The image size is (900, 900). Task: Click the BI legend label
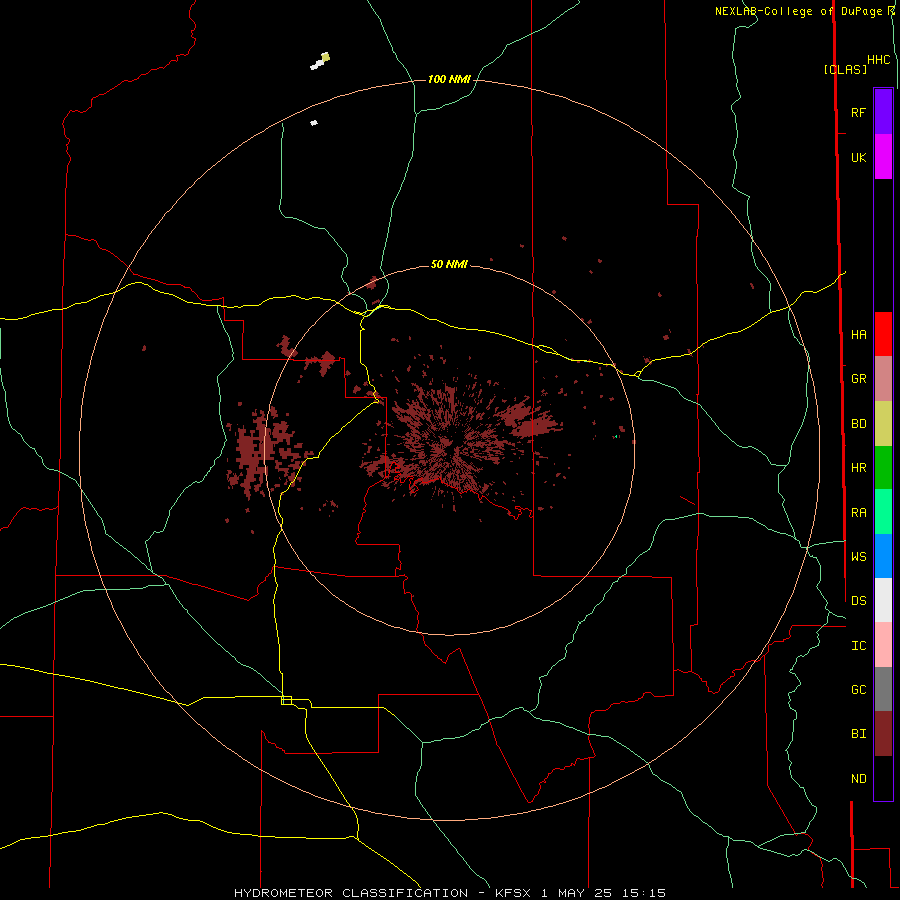coord(858,734)
